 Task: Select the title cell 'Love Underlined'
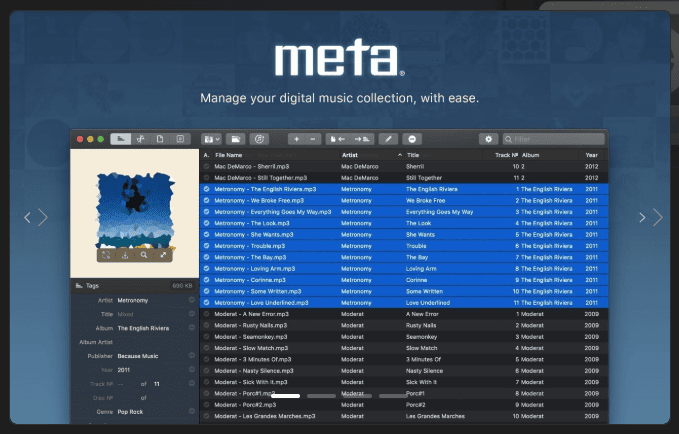[428, 303]
